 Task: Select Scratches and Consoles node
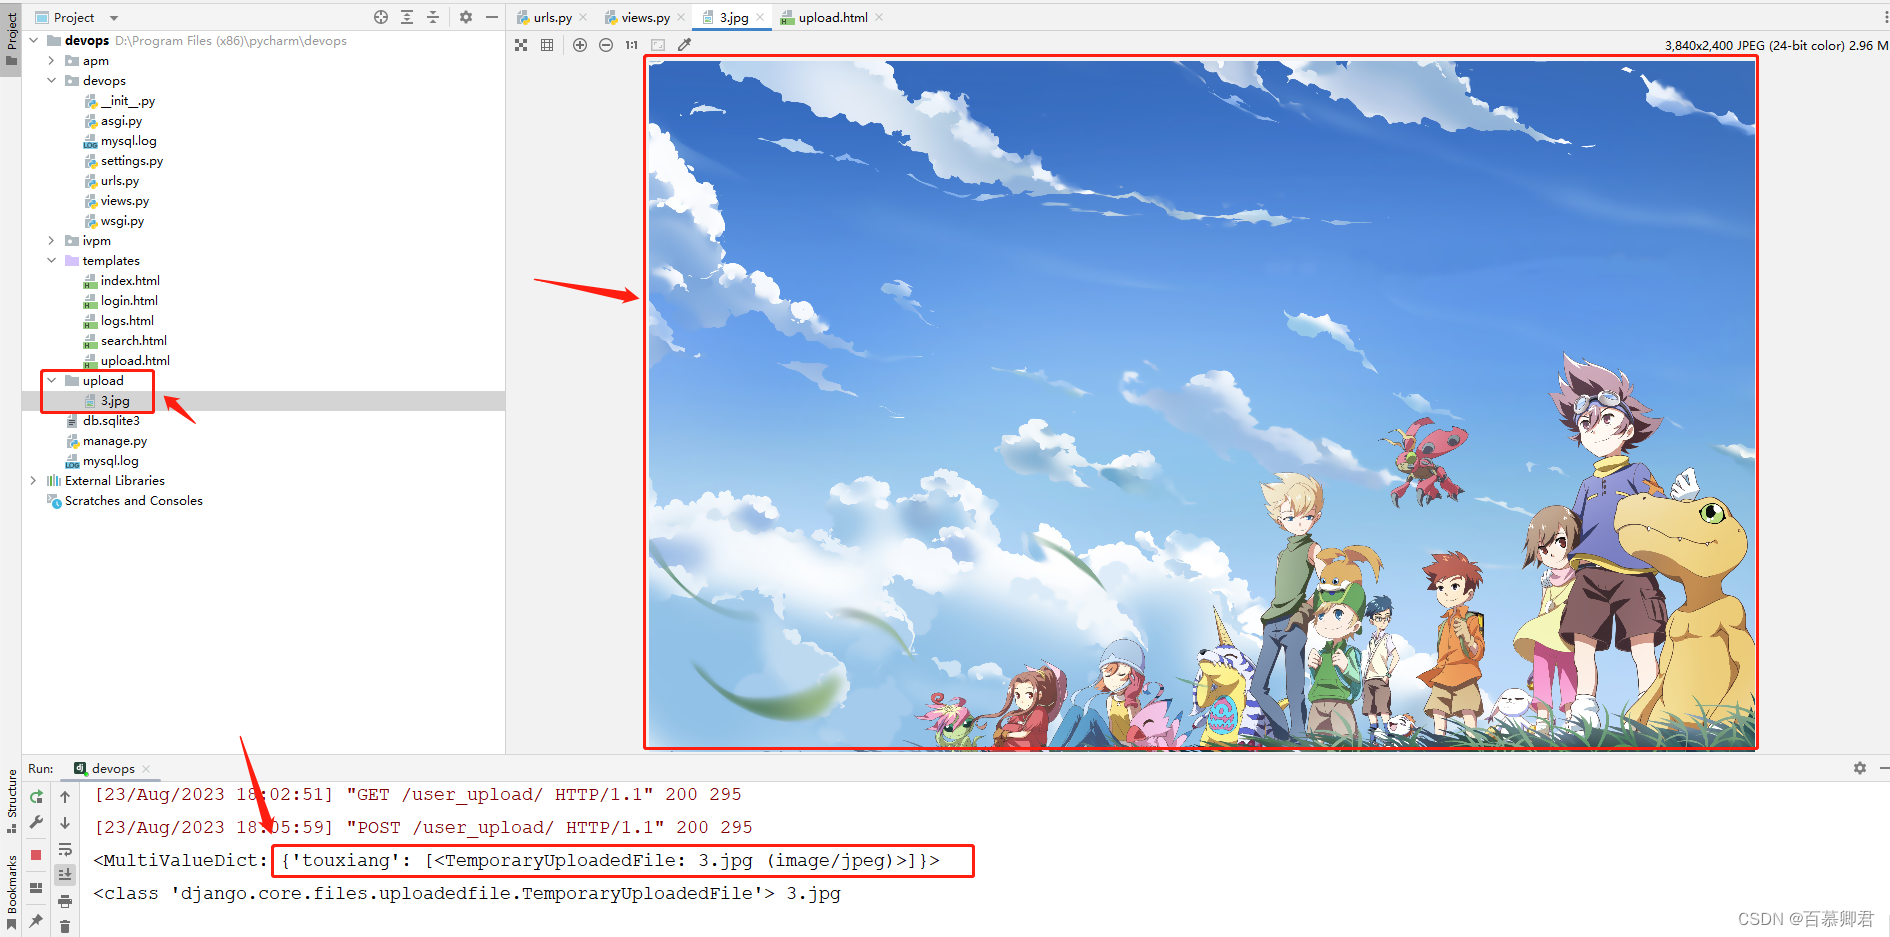(x=133, y=501)
